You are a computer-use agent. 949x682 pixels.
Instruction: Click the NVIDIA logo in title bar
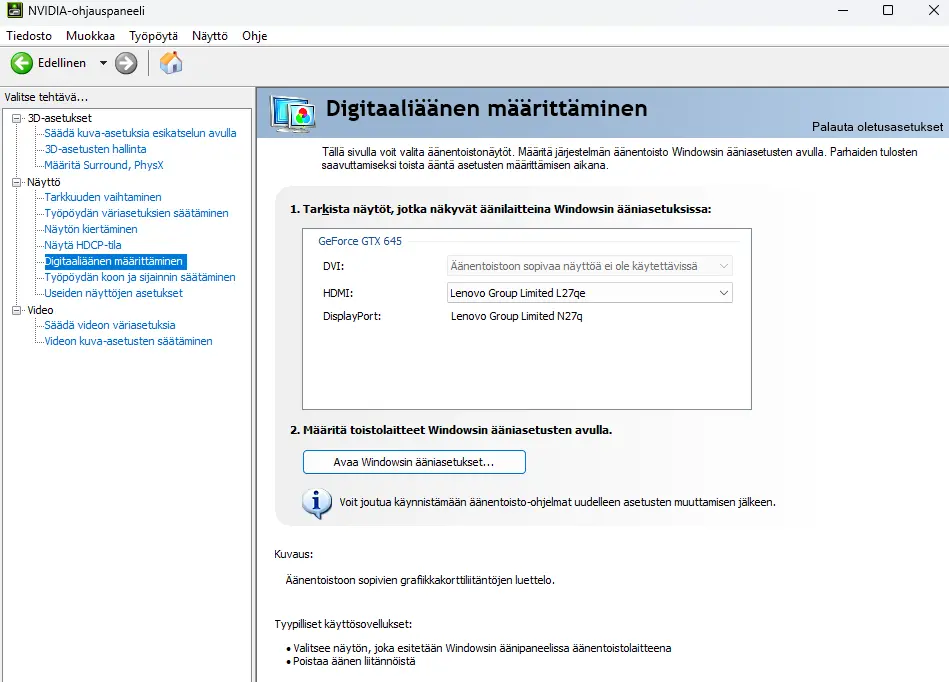(15, 10)
